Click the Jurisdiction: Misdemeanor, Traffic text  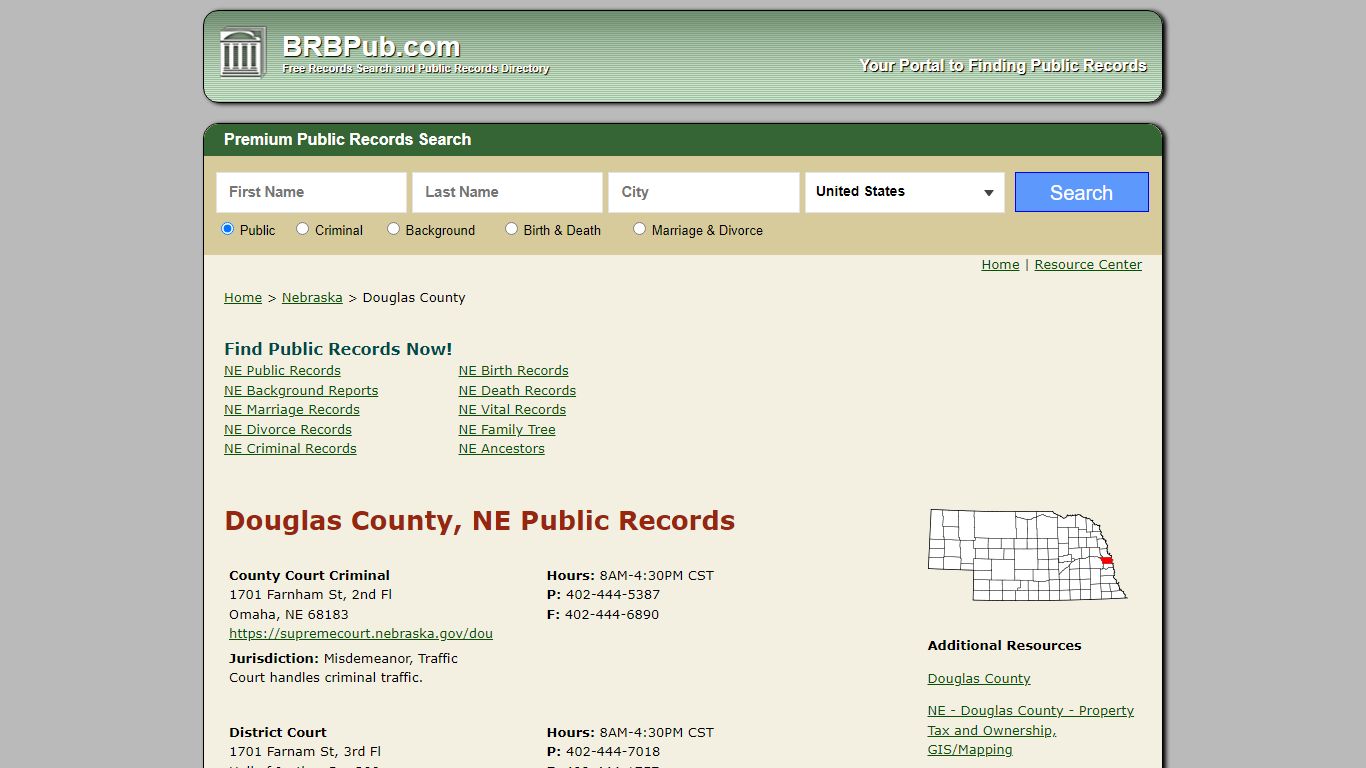coord(343,659)
